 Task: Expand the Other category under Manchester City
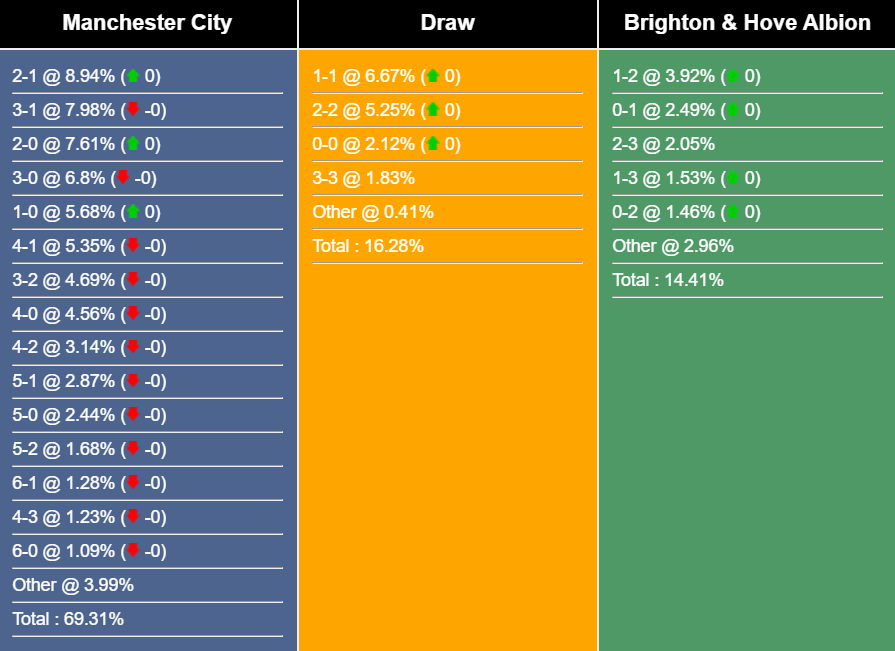[65, 584]
